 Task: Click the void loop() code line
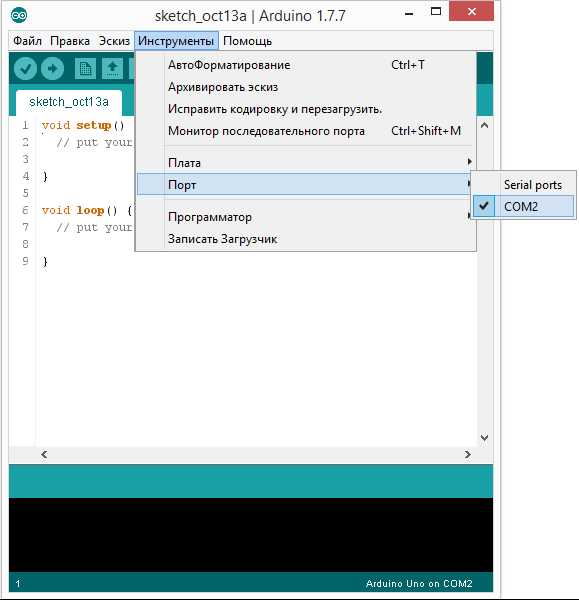tap(87, 210)
